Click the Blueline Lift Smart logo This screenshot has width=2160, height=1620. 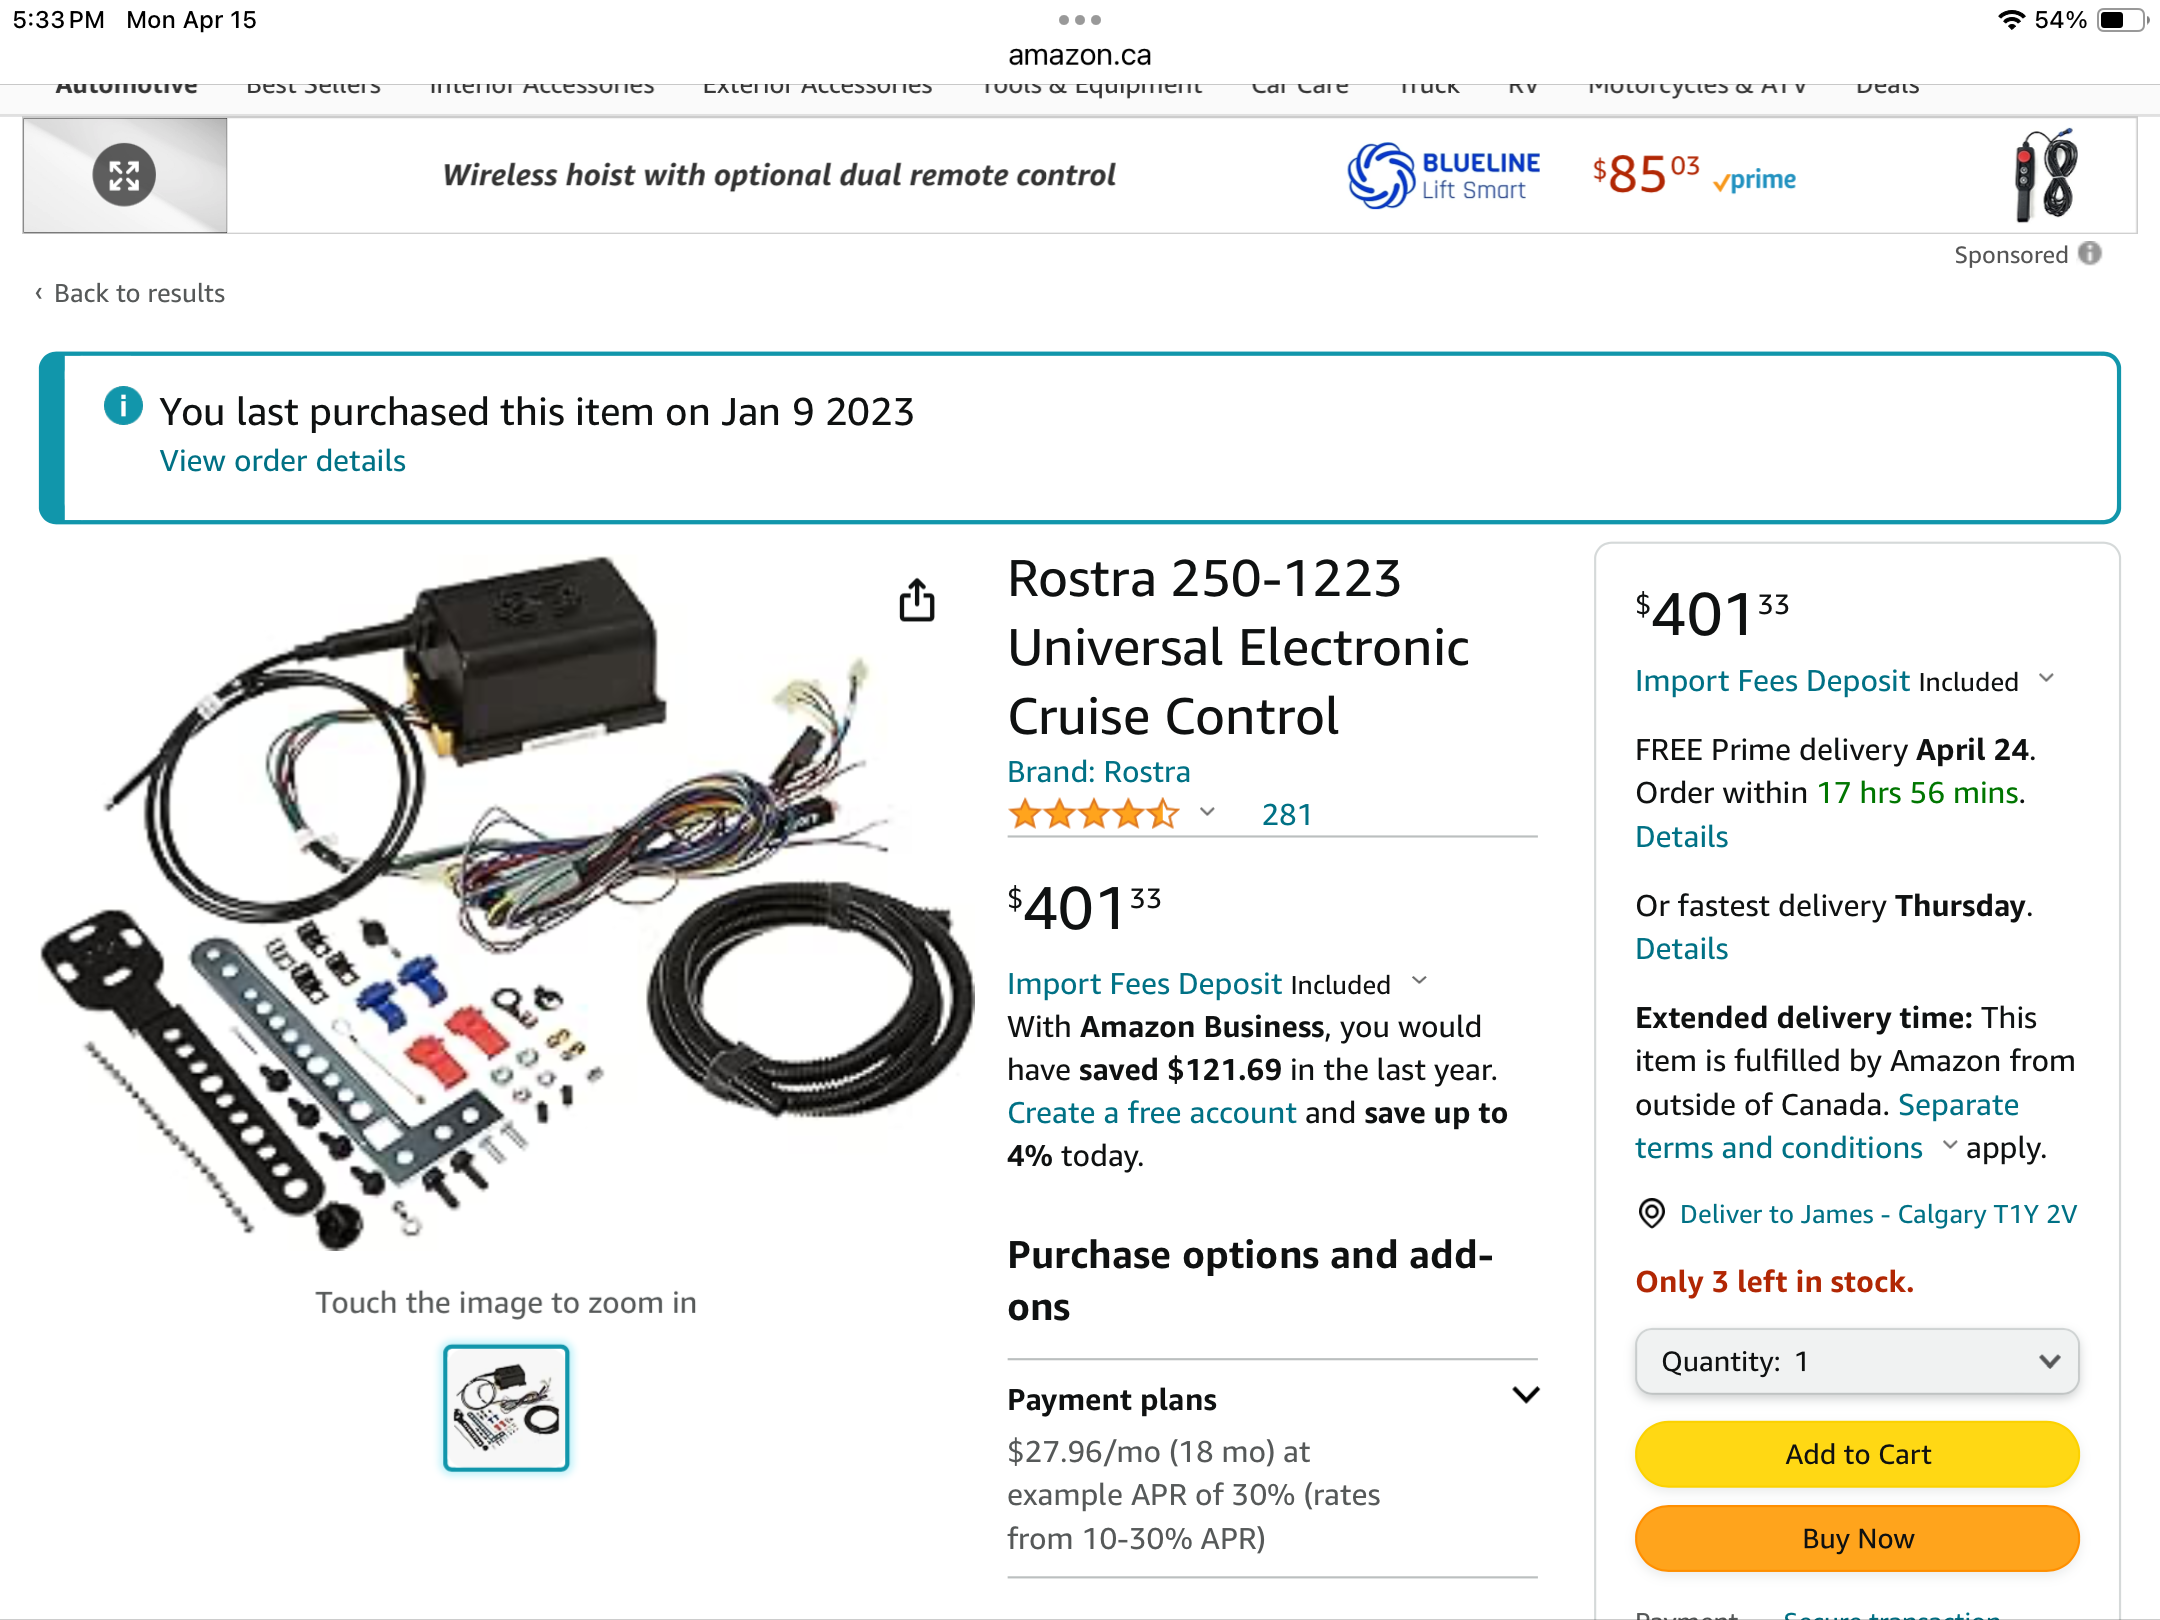coord(1442,175)
